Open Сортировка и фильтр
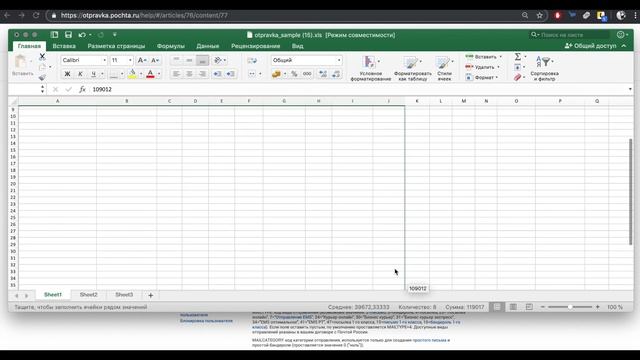The image size is (640, 360). click(x=544, y=68)
